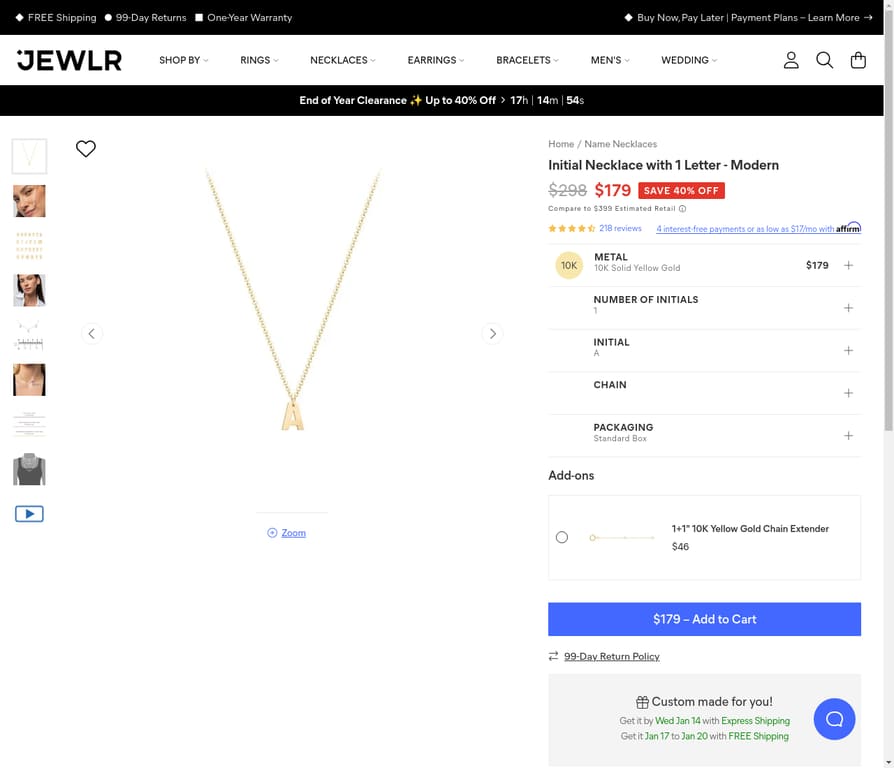Screen dimensions: 894x768
Task: Expand the Initial letter section
Action: pos(704,350)
